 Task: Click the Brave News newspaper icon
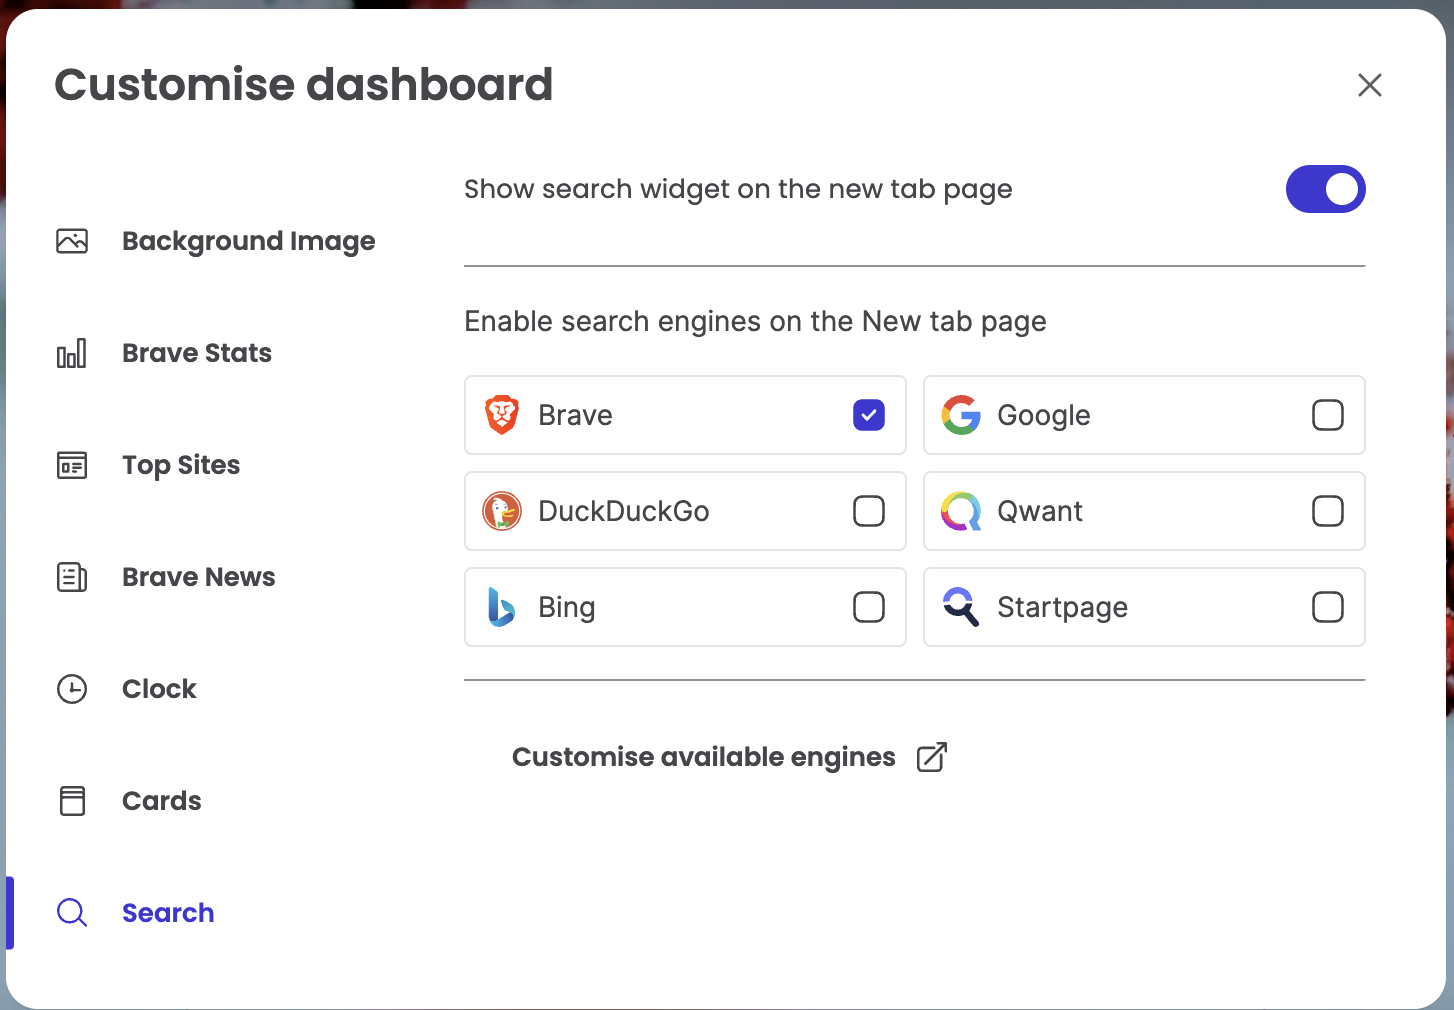tap(72, 577)
